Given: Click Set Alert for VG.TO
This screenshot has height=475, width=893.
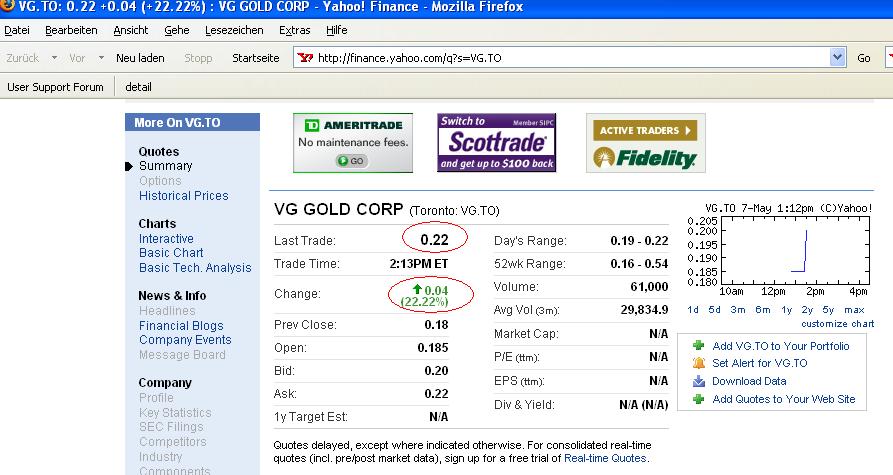Looking at the screenshot, I should point(760,363).
